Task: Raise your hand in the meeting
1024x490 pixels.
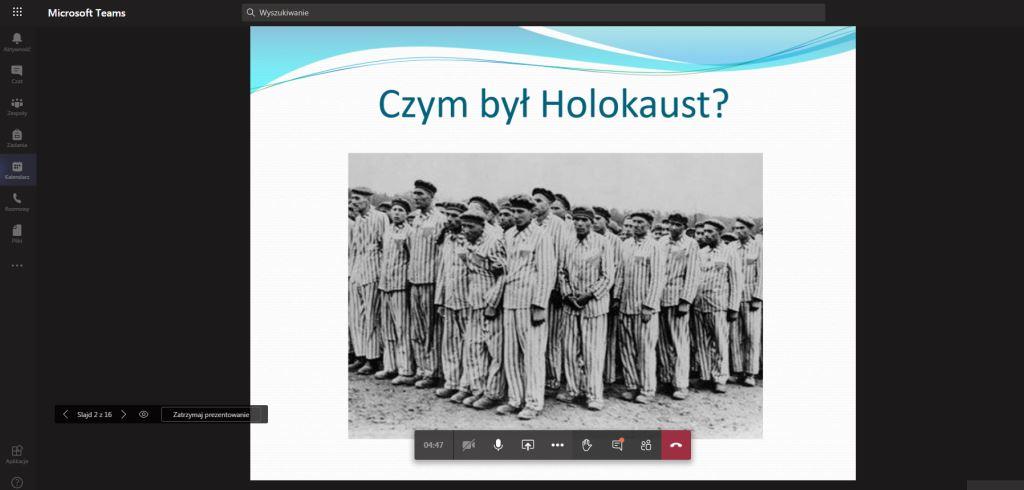Action: pyautogui.click(x=587, y=445)
